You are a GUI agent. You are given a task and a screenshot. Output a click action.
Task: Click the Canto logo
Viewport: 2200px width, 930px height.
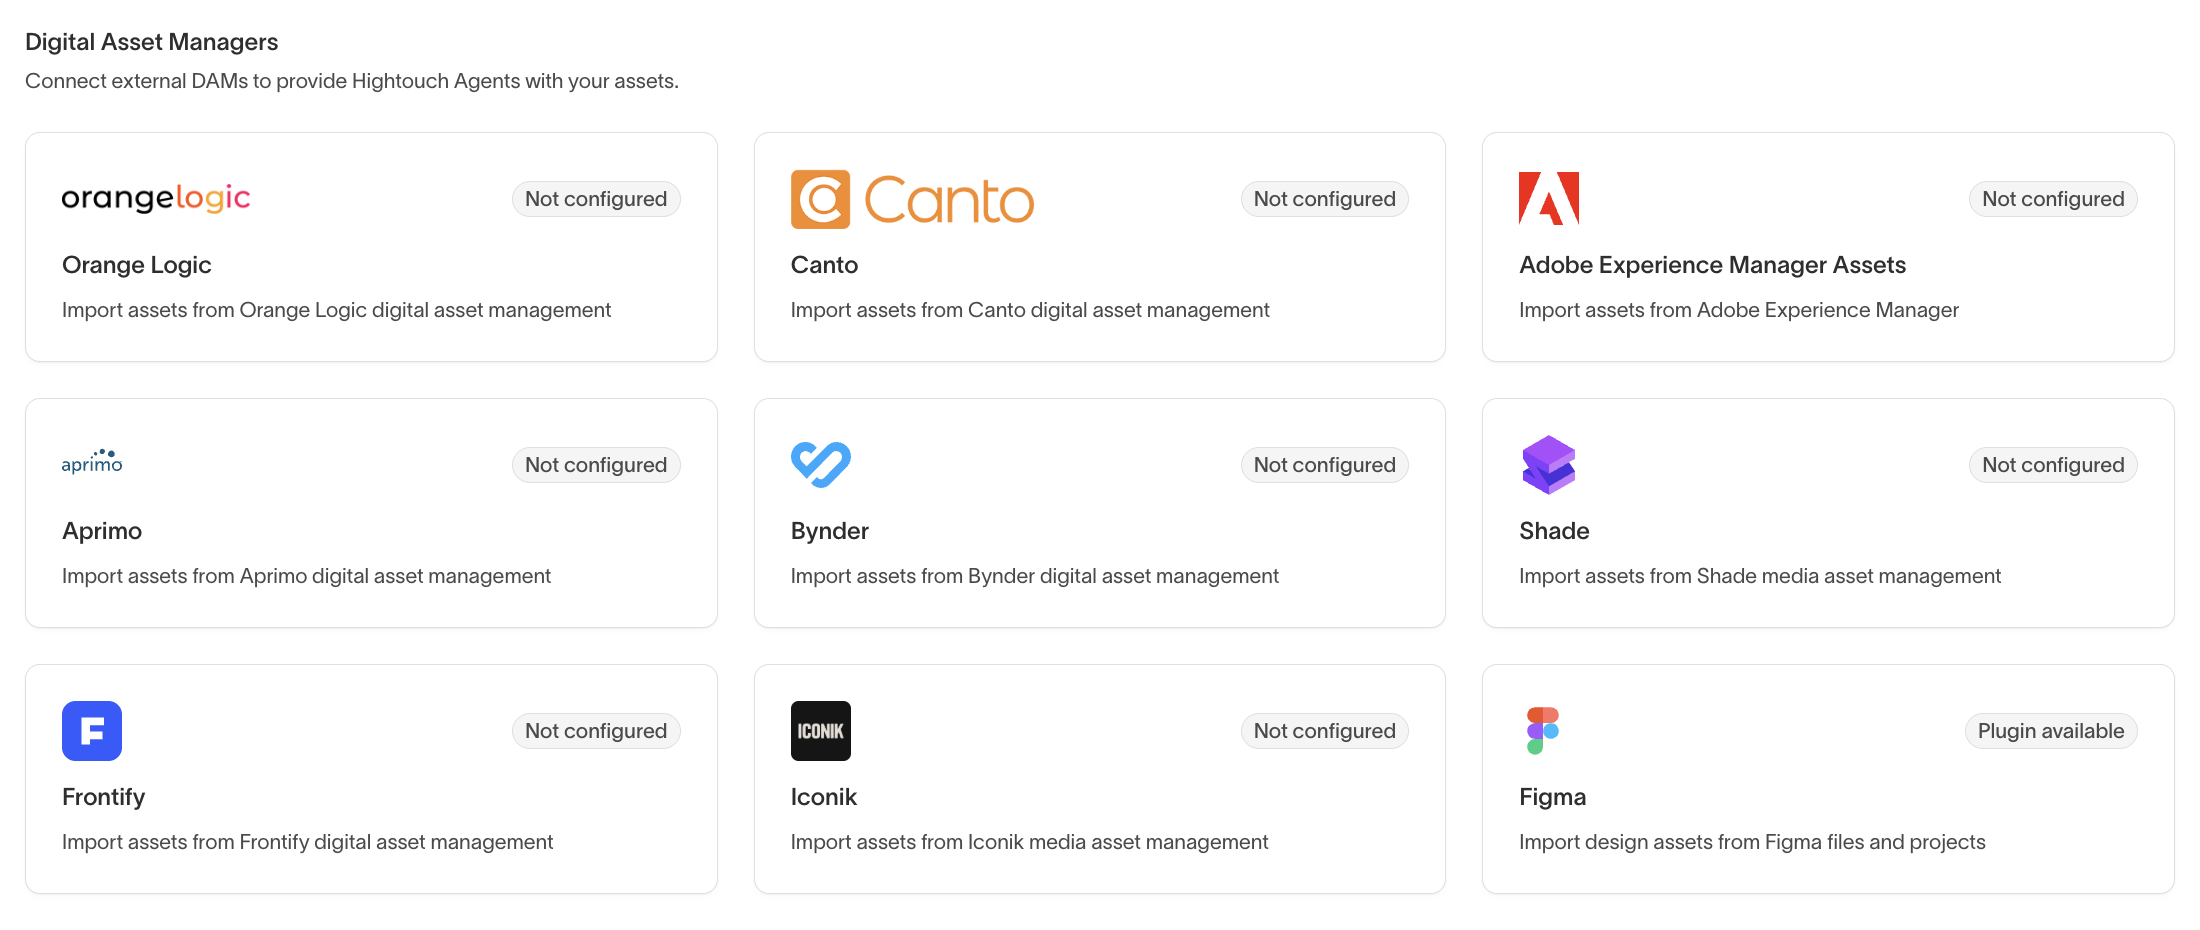tap(912, 199)
